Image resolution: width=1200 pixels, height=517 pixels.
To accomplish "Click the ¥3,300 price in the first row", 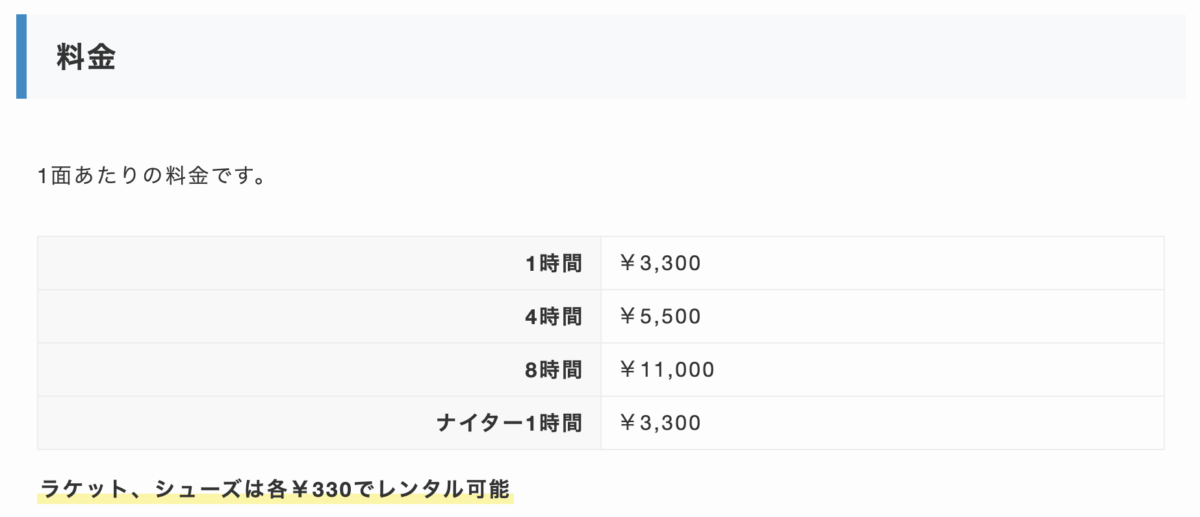I will [x=659, y=264].
